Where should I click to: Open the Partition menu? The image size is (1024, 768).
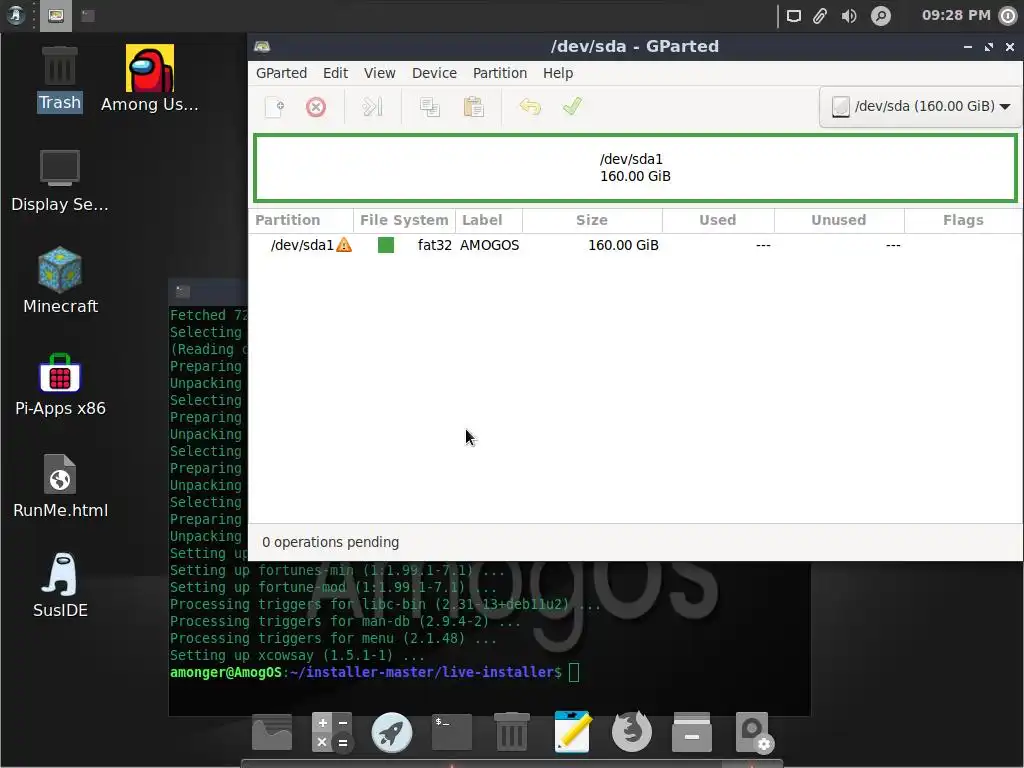(x=500, y=73)
